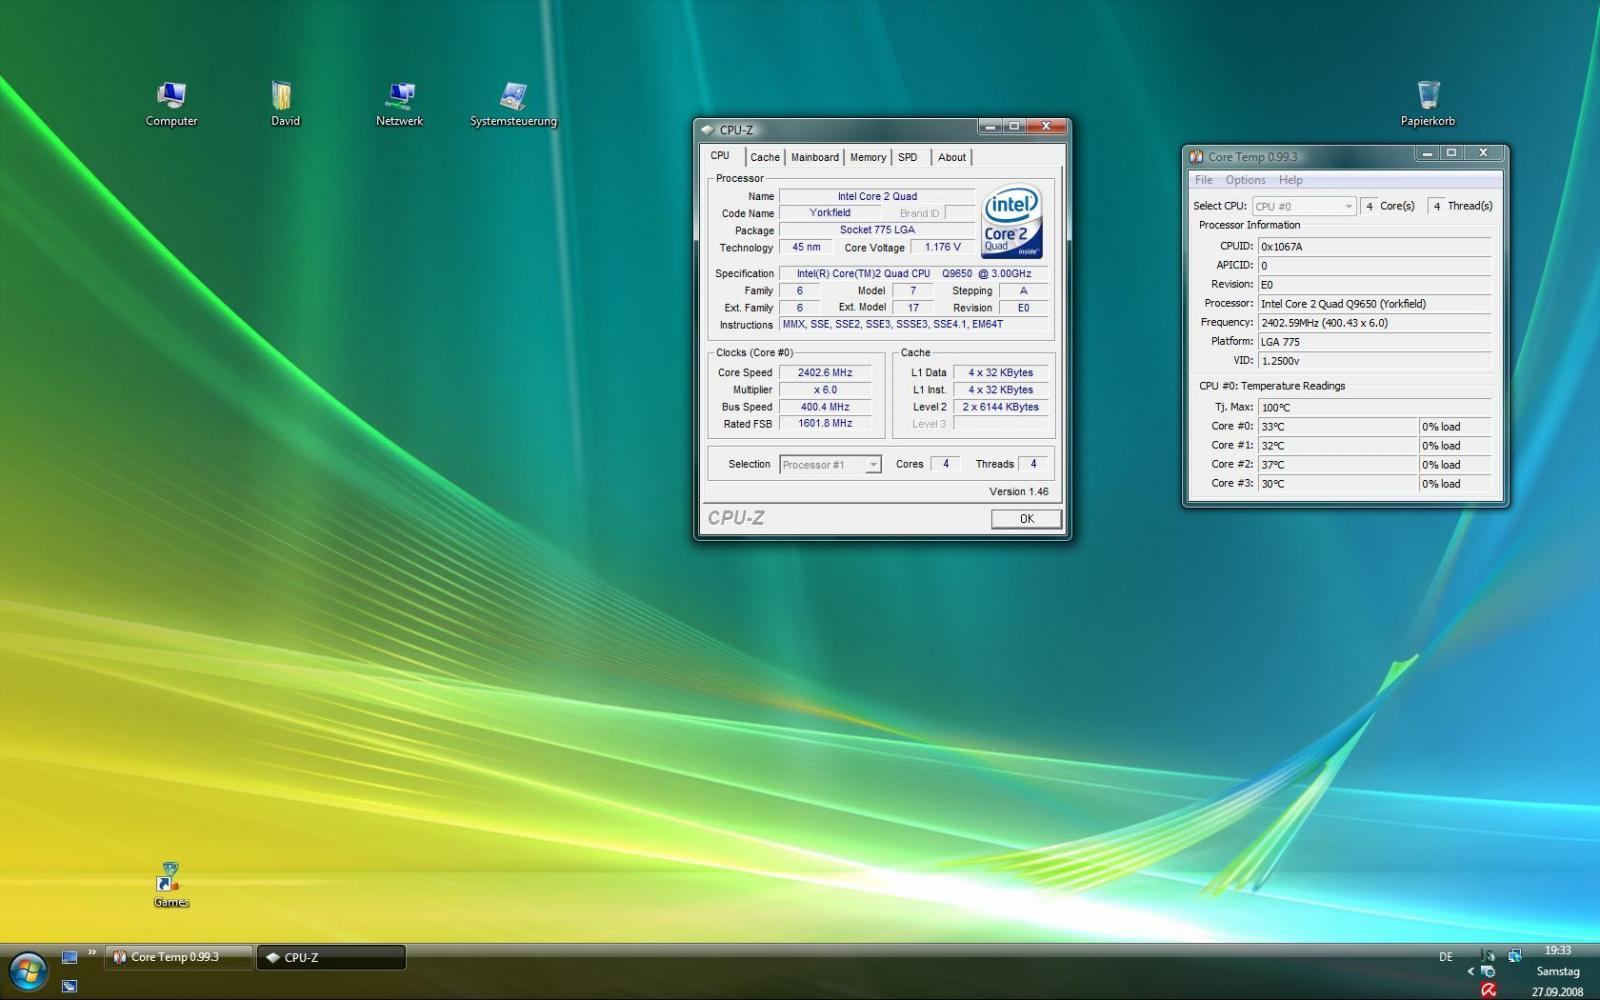Open the Options menu in Core Temp
The height and width of the screenshot is (1000, 1600).
click(1245, 180)
